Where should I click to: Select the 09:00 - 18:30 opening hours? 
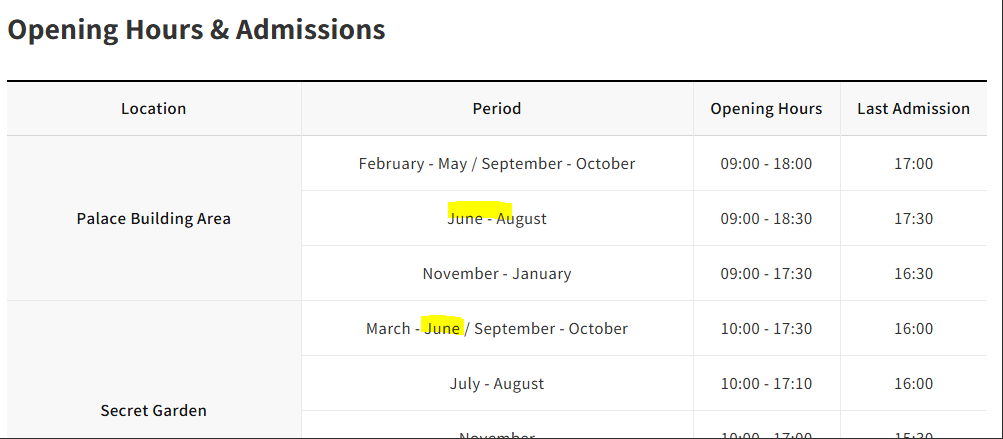coord(766,219)
